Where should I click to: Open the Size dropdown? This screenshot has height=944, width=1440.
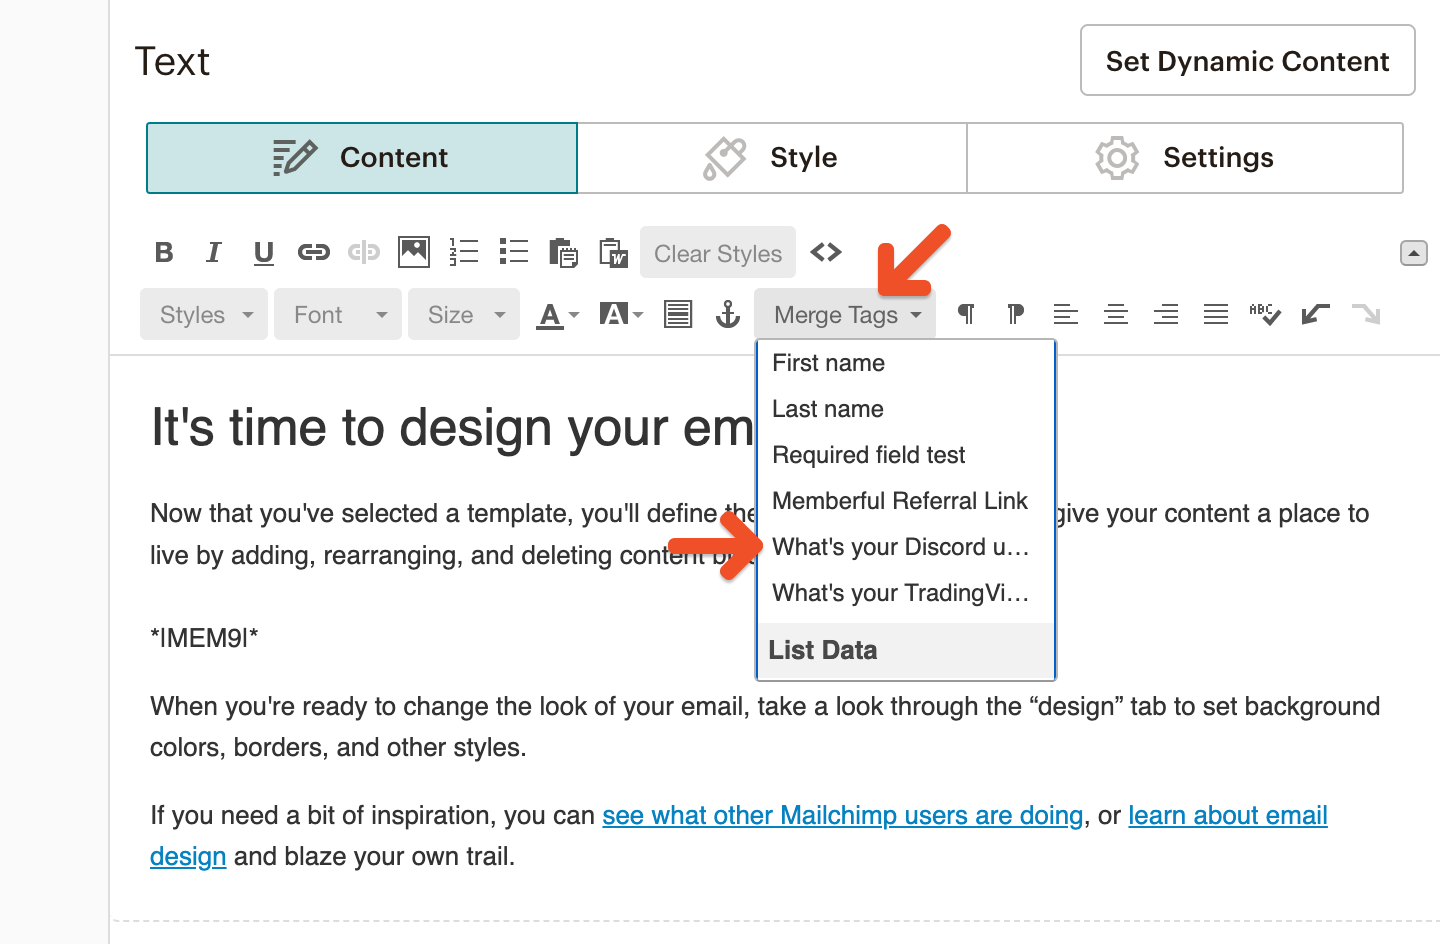point(463,314)
